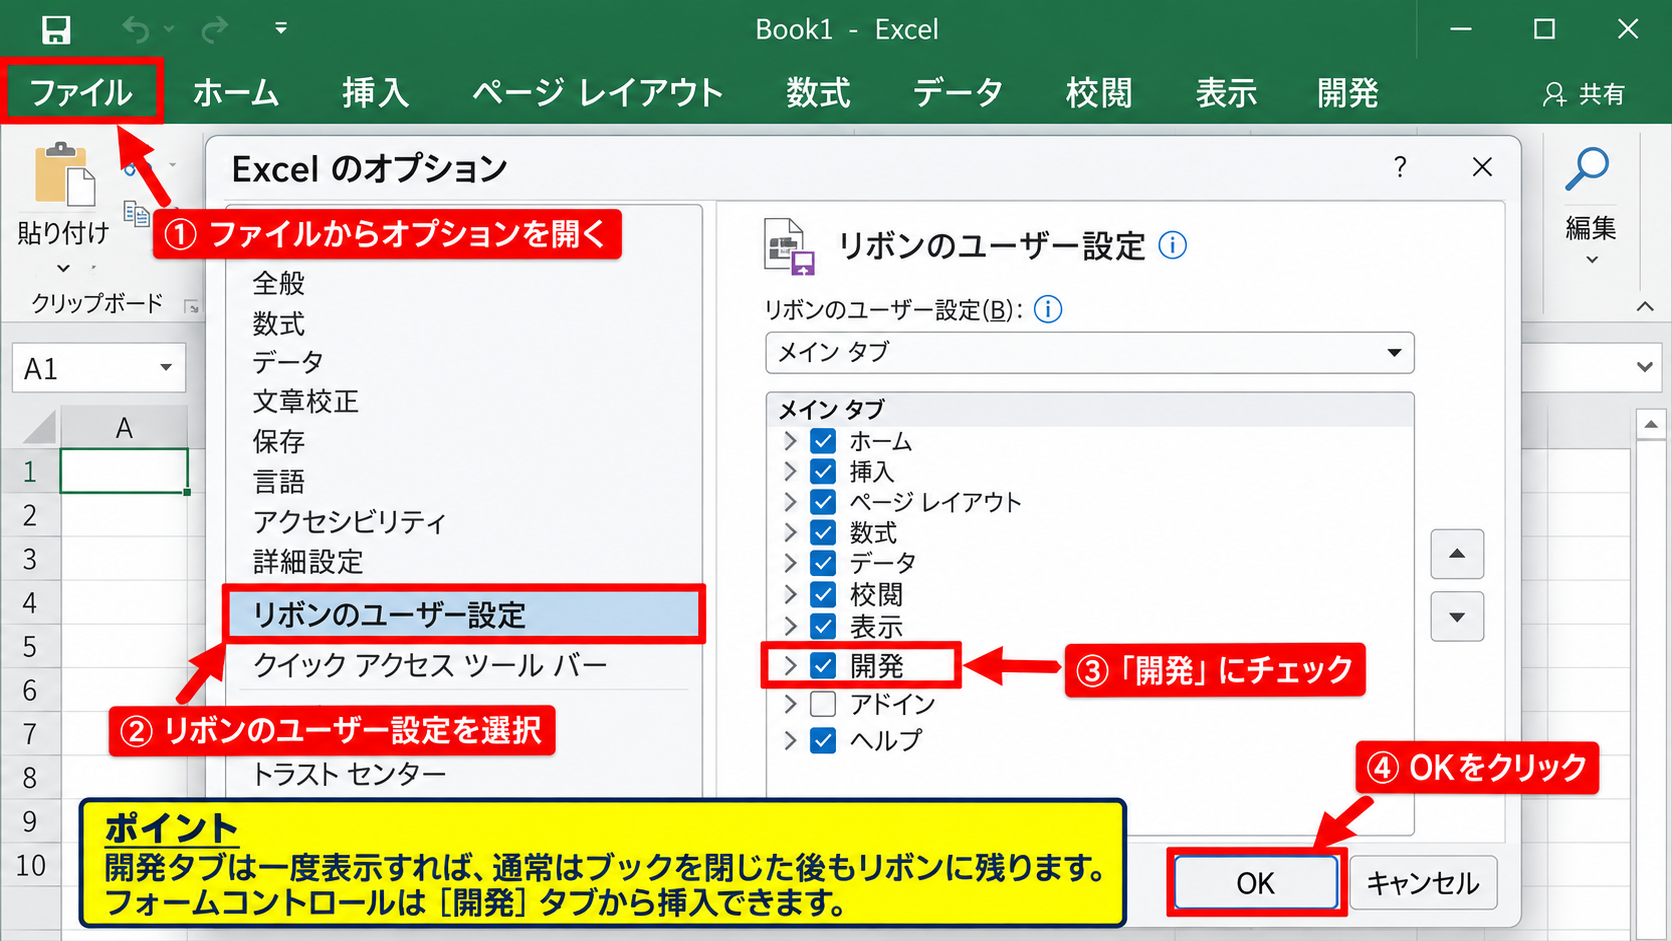The height and width of the screenshot is (941, 1672).
Task: Select リボンのユーザー設定 category
Action: point(464,615)
